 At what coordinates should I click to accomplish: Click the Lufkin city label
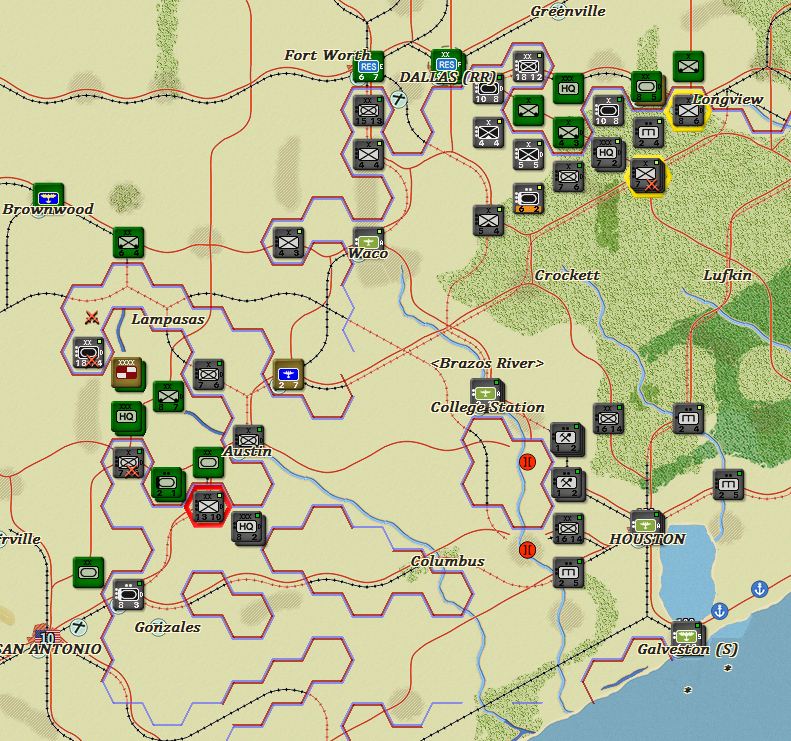(x=727, y=275)
